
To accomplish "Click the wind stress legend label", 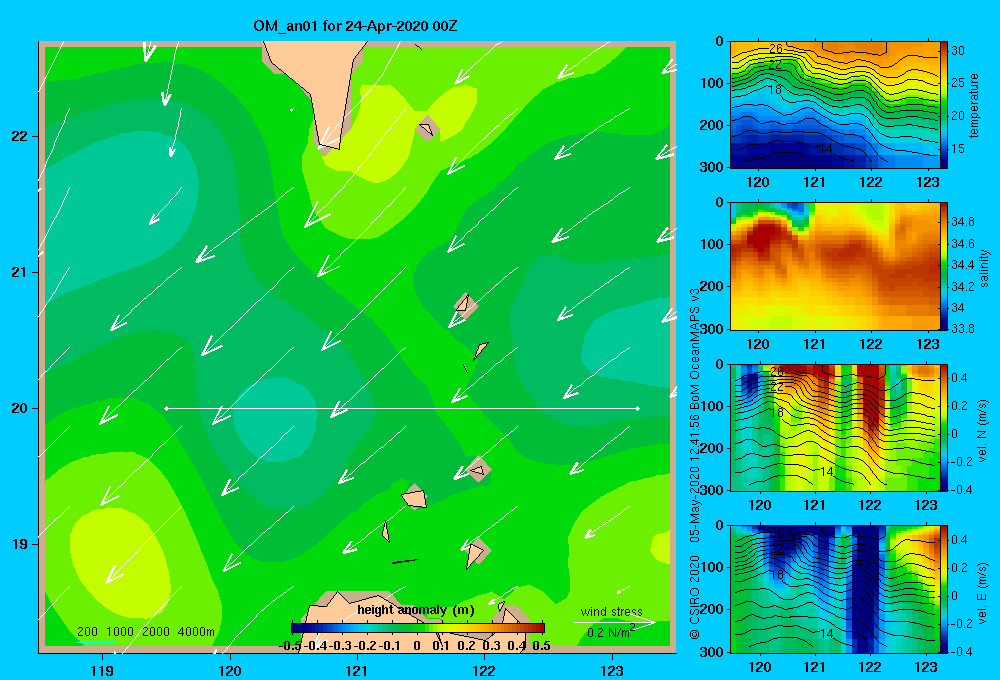I will point(612,611).
